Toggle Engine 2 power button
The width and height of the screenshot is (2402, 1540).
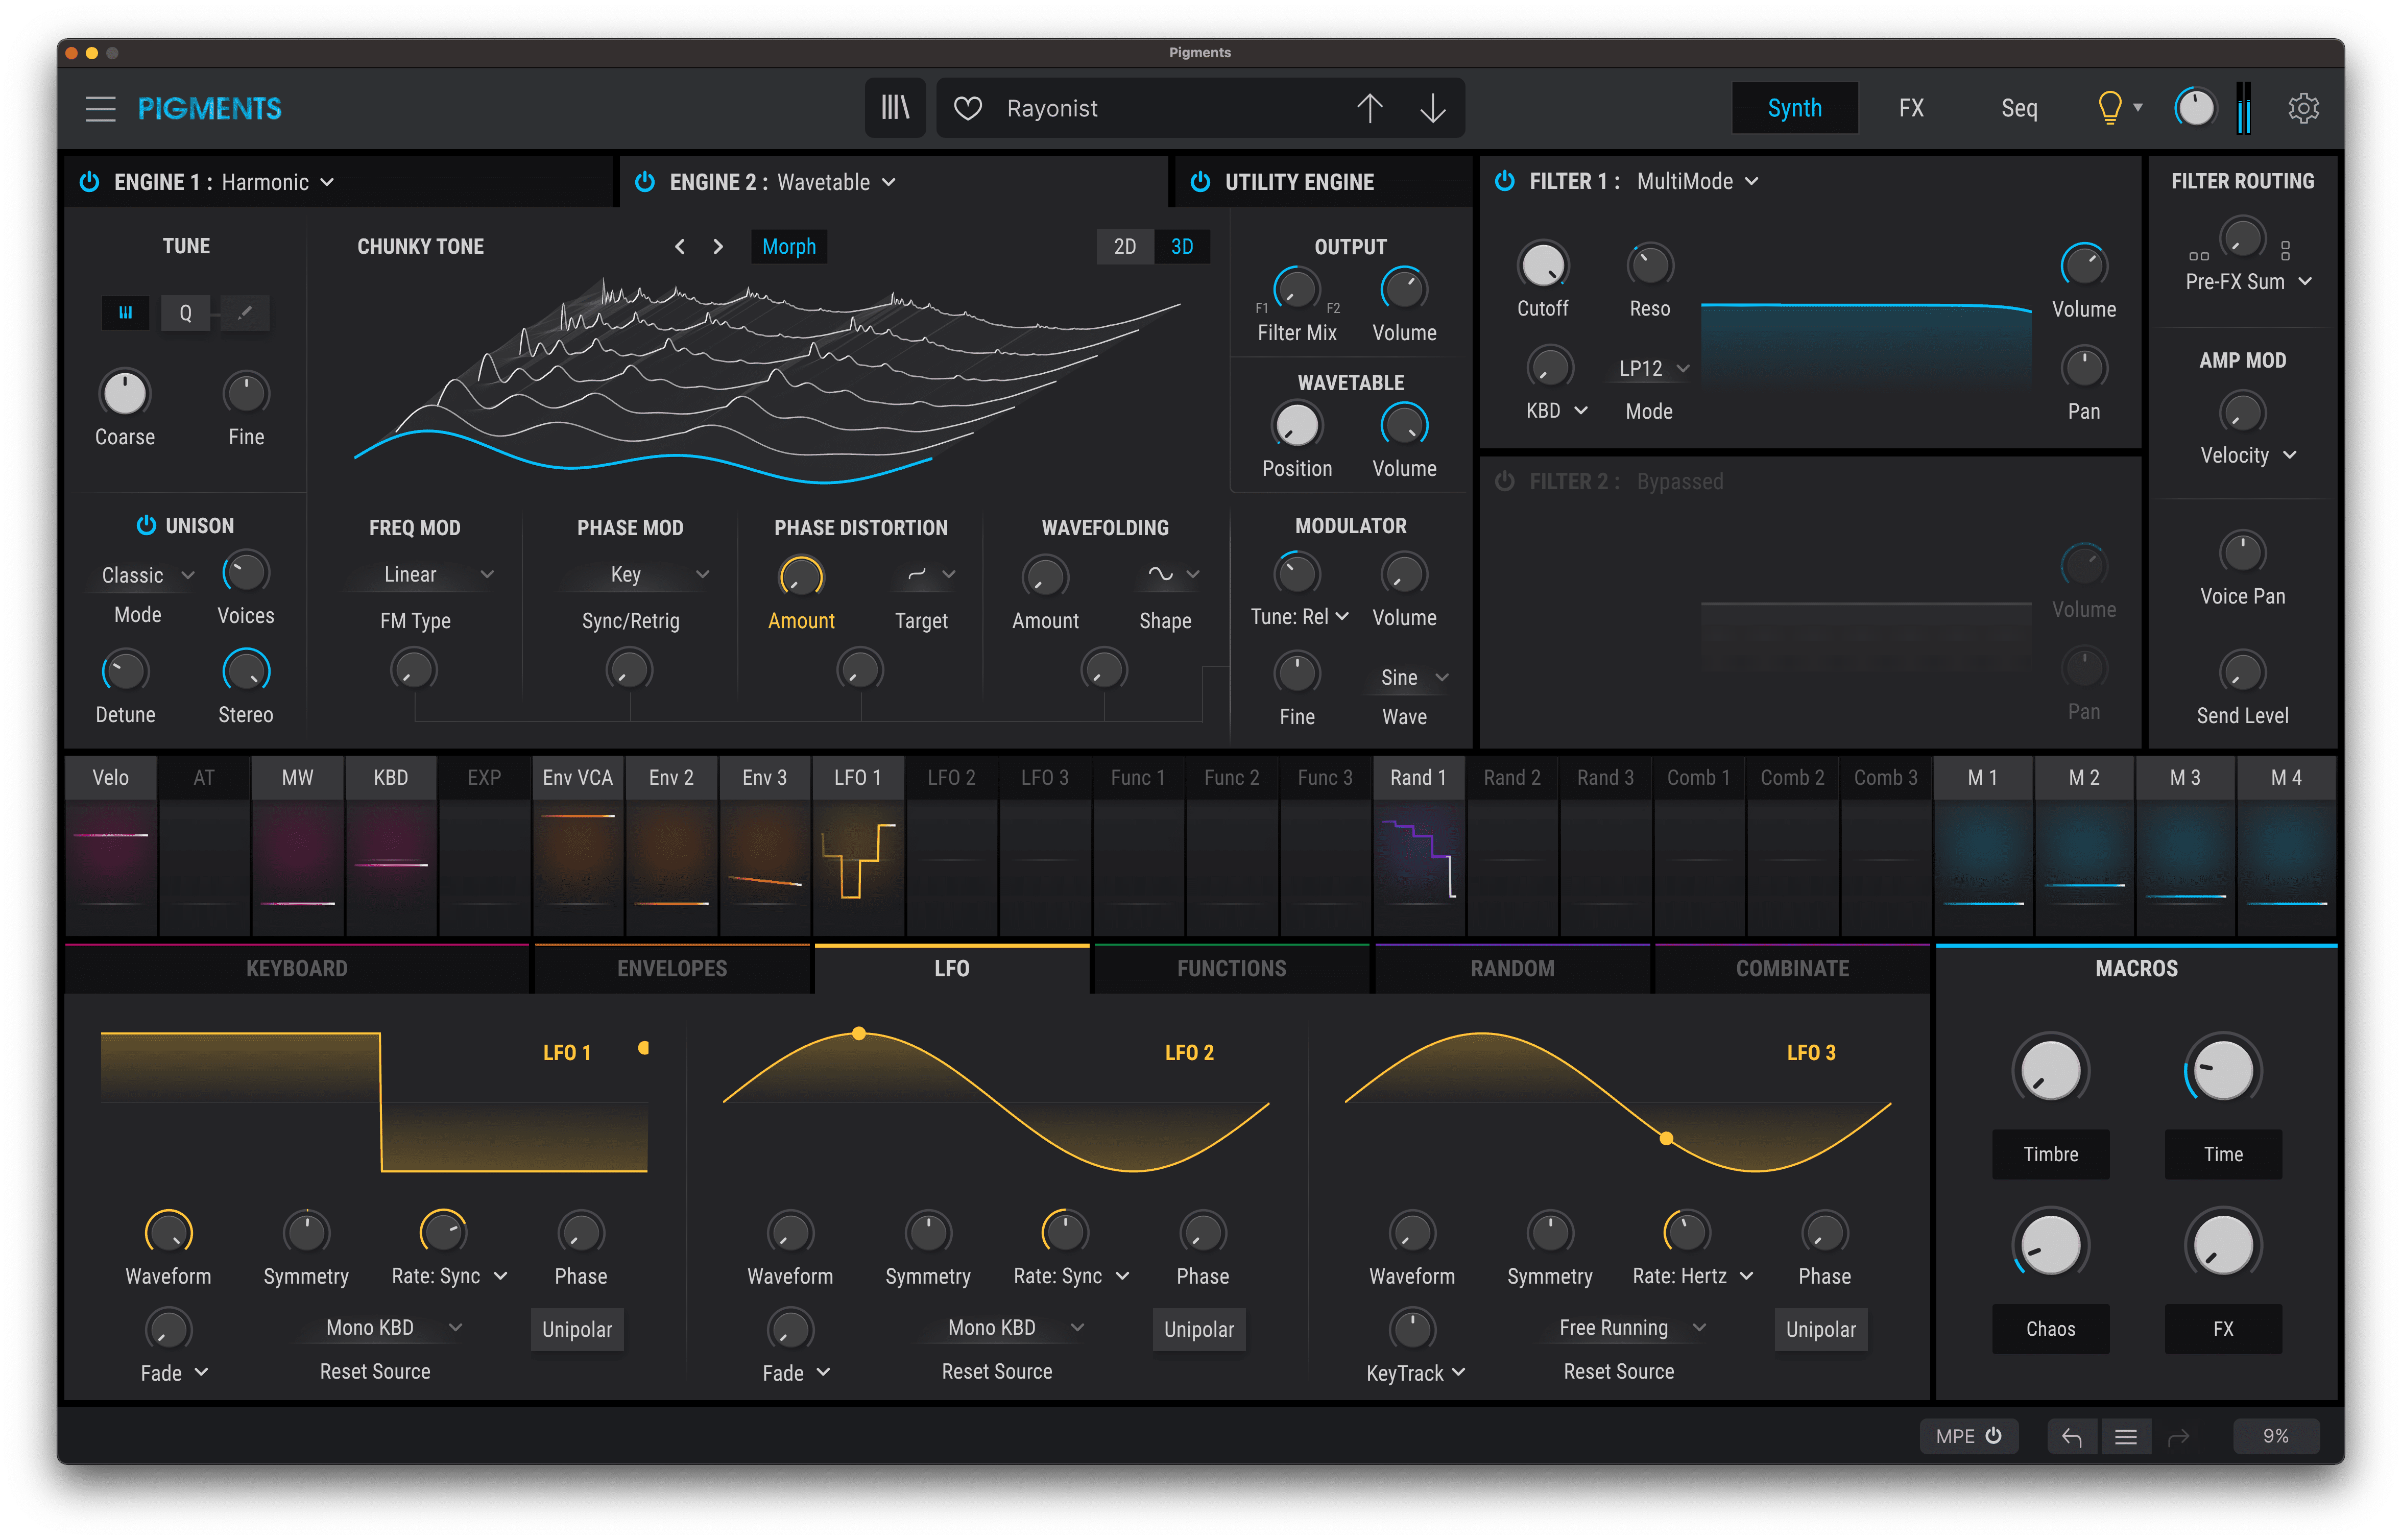[x=645, y=182]
